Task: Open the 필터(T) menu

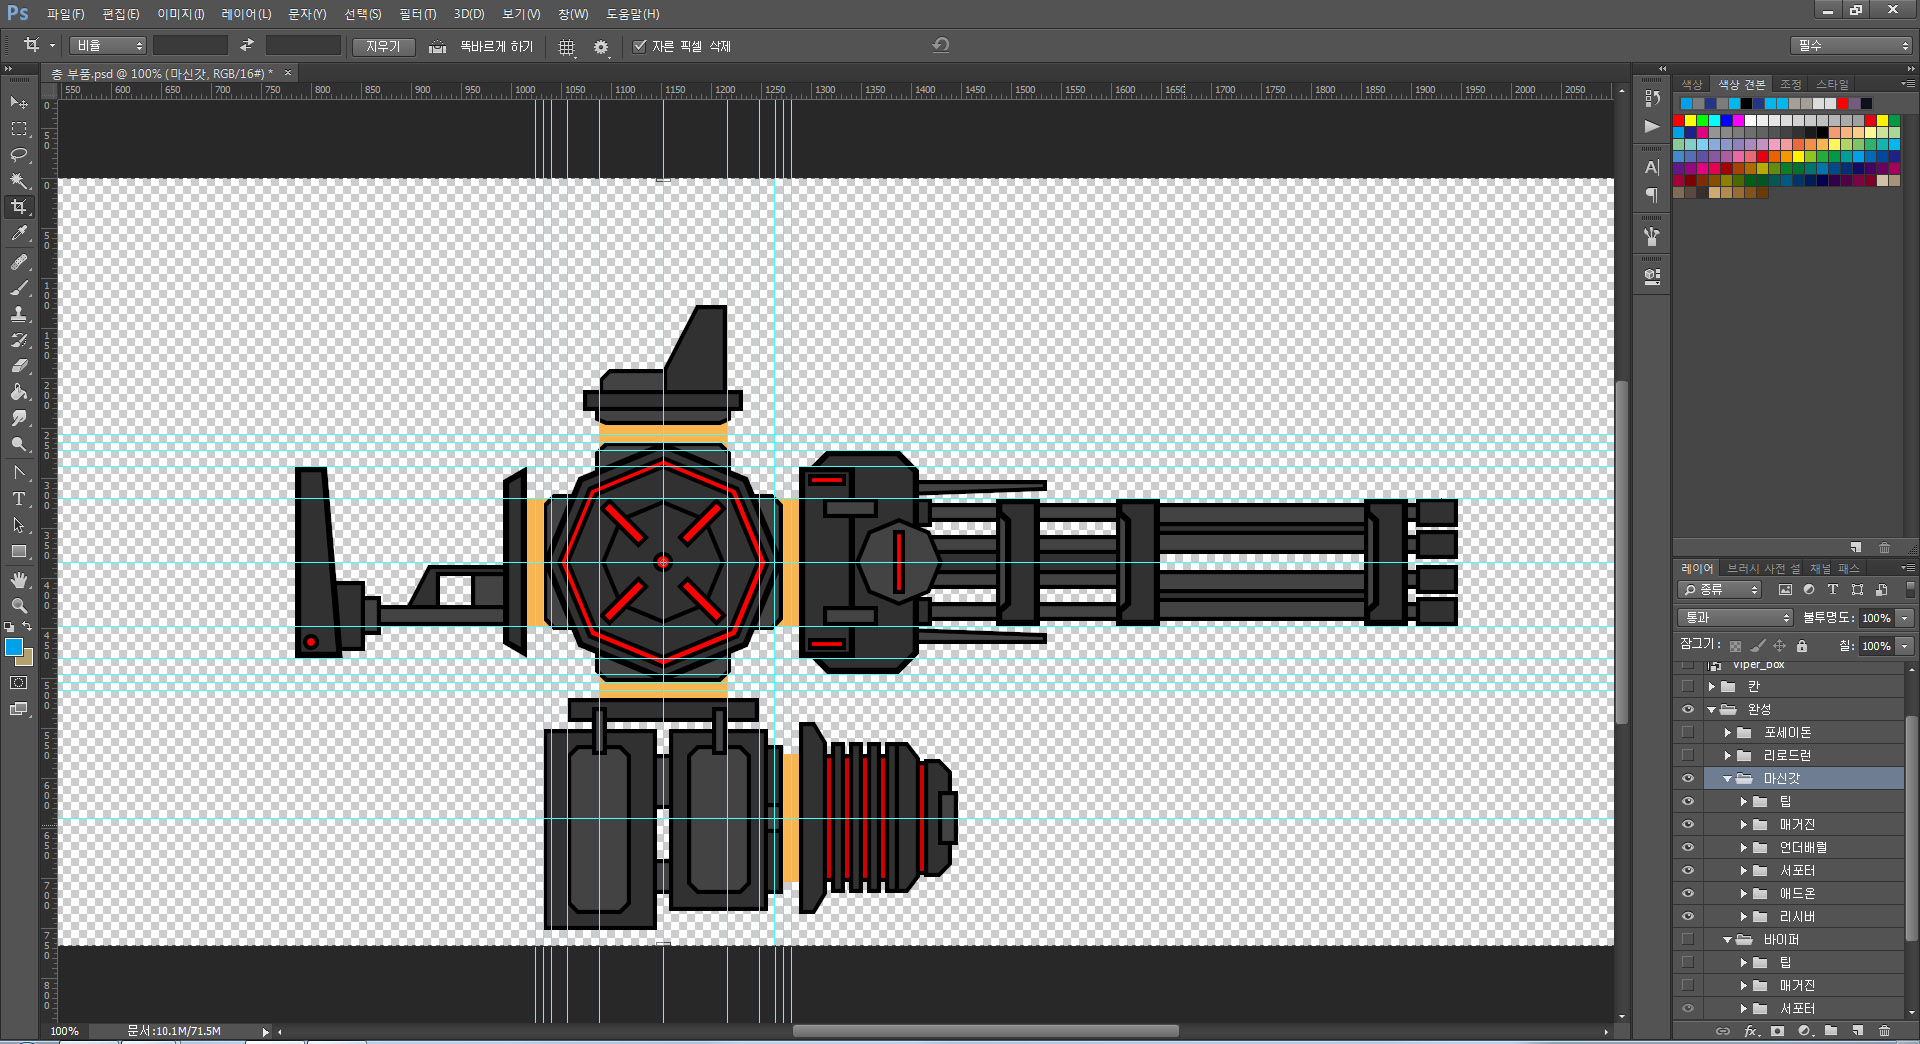Action: (x=418, y=14)
